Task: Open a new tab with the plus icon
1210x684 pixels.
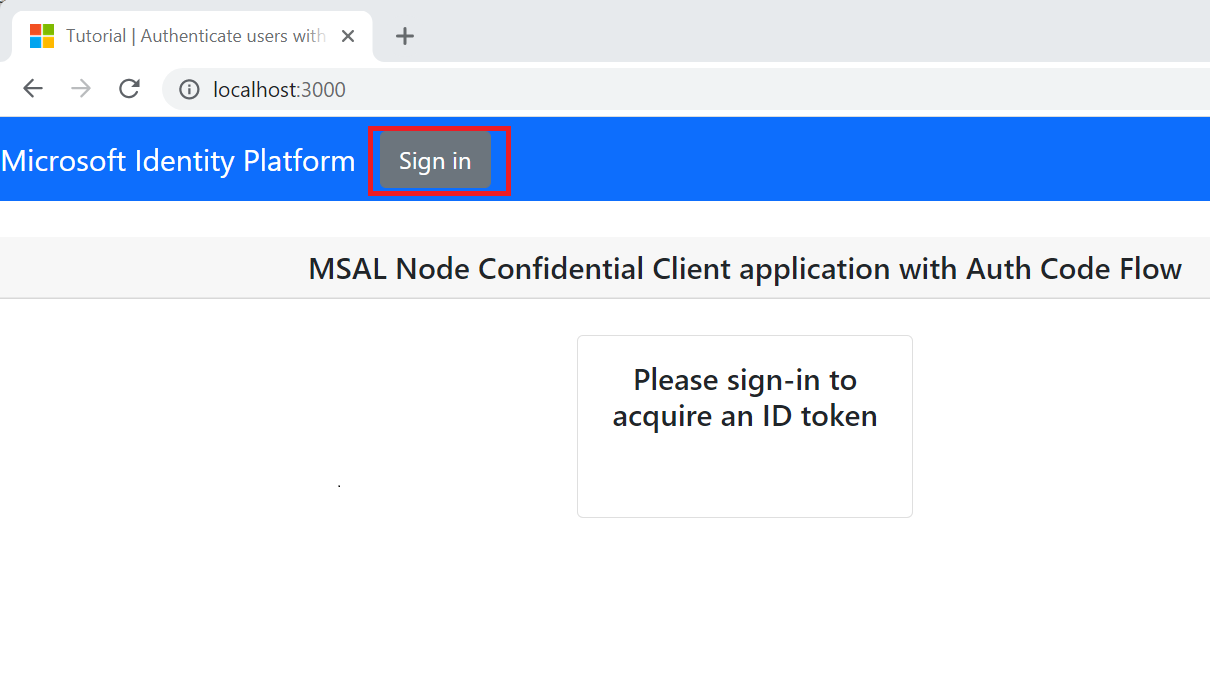Action: pos(404,36)
